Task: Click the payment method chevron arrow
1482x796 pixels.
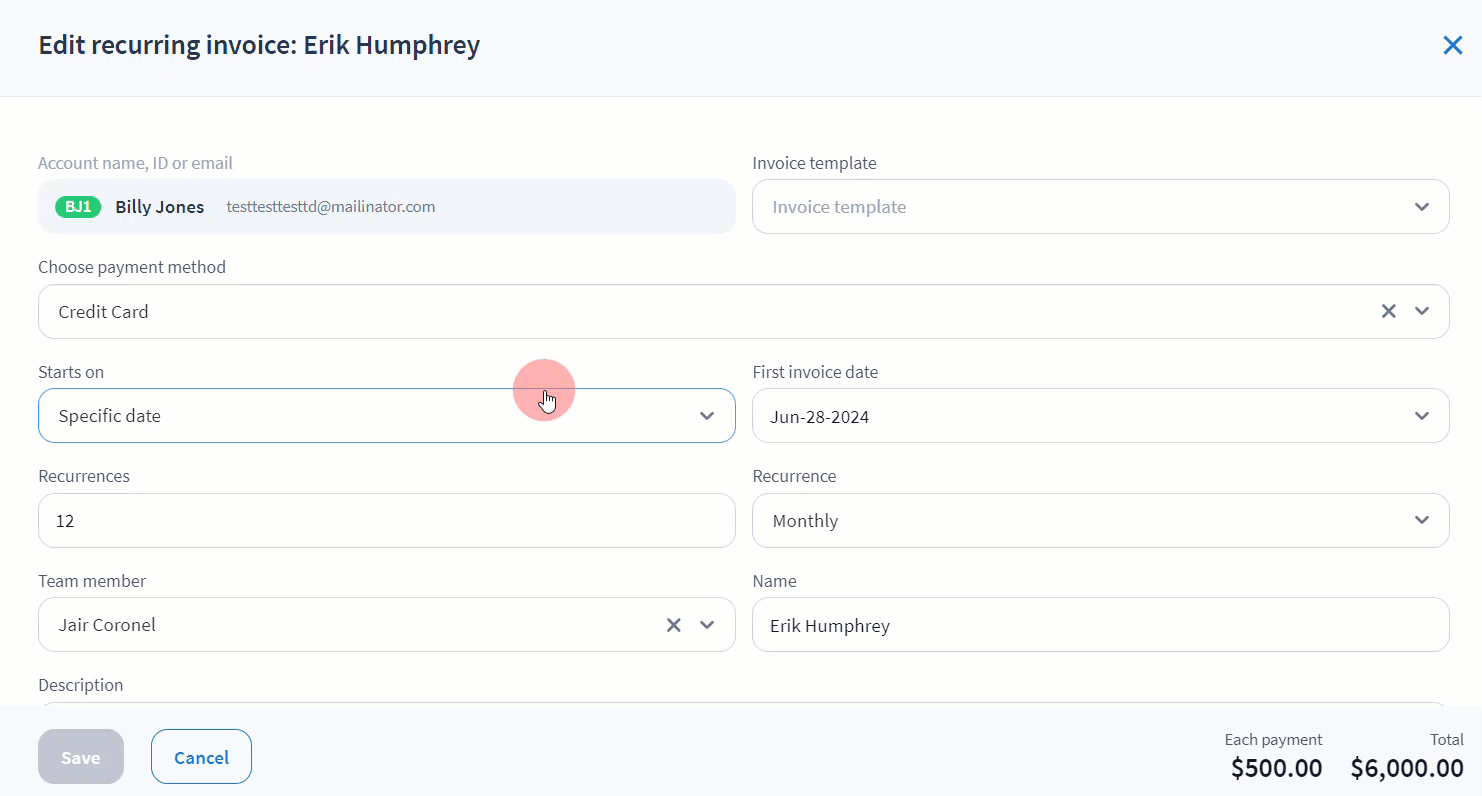Action: [x=1421, y=311]
